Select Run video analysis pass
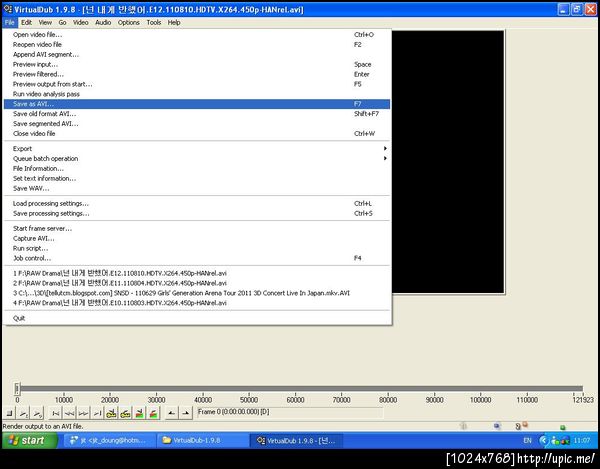600x469 pixels. coord(197,94)
